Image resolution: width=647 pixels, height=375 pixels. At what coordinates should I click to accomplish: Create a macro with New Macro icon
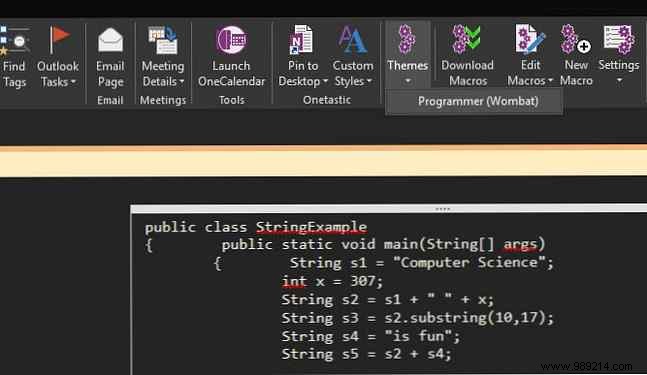click(x=575, y=39)
